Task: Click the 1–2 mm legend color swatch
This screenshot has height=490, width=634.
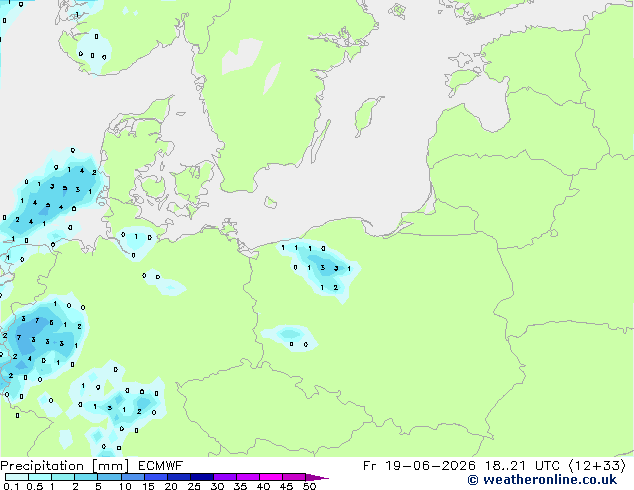Action: 63,477
